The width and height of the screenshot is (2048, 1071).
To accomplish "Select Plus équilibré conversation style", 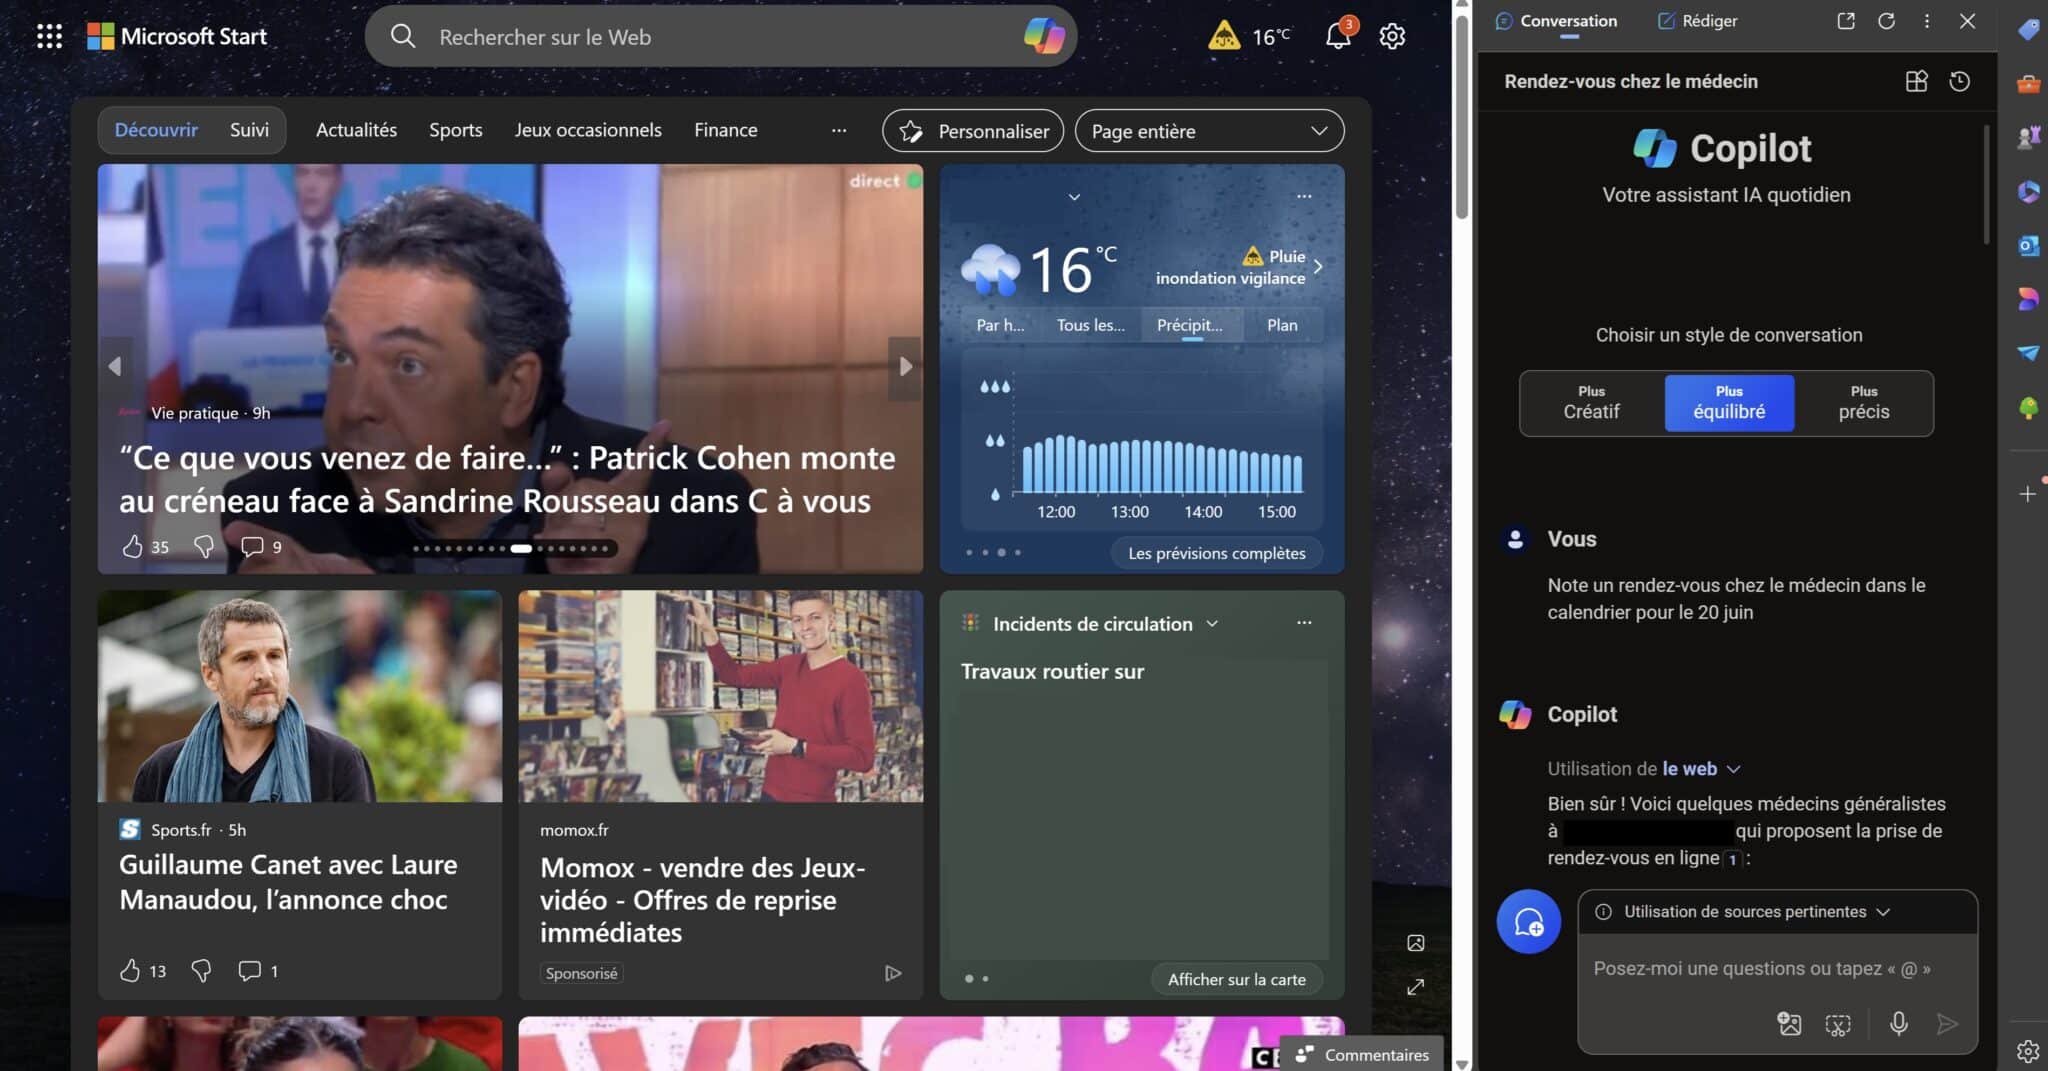I will 1729,403.
